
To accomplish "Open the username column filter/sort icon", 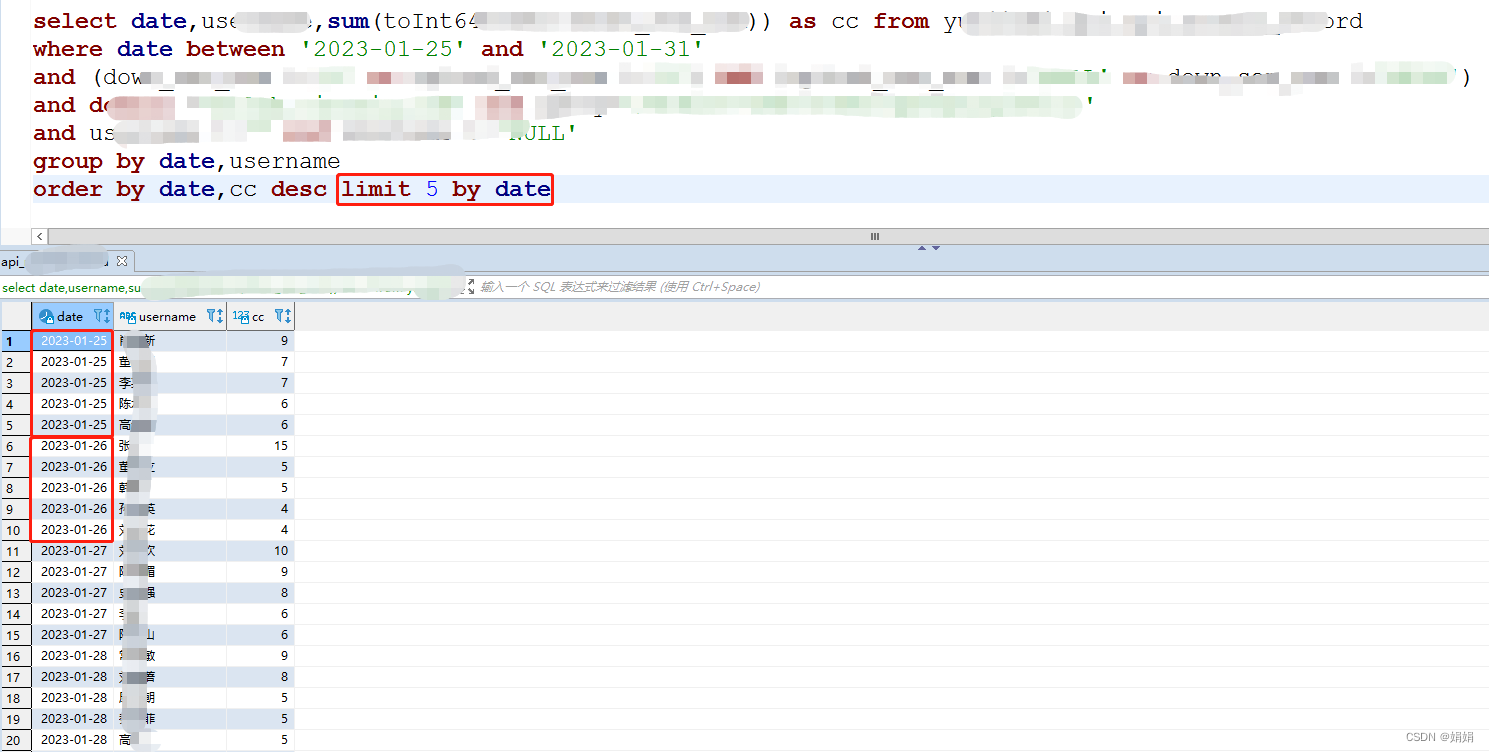I will 215,316.
